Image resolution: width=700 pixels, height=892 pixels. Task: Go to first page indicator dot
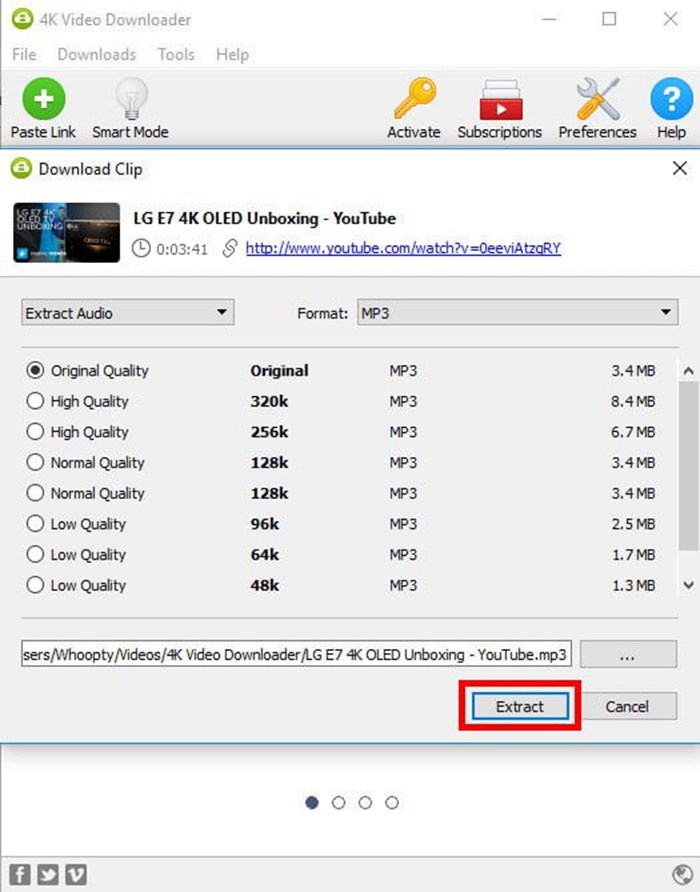click(312, 803)
